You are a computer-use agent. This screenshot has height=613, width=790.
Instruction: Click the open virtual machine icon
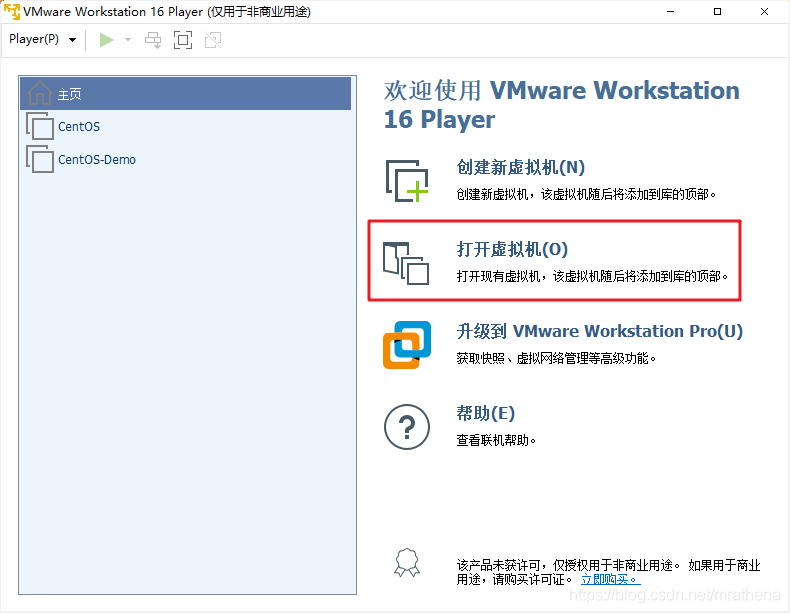(406, 263)
